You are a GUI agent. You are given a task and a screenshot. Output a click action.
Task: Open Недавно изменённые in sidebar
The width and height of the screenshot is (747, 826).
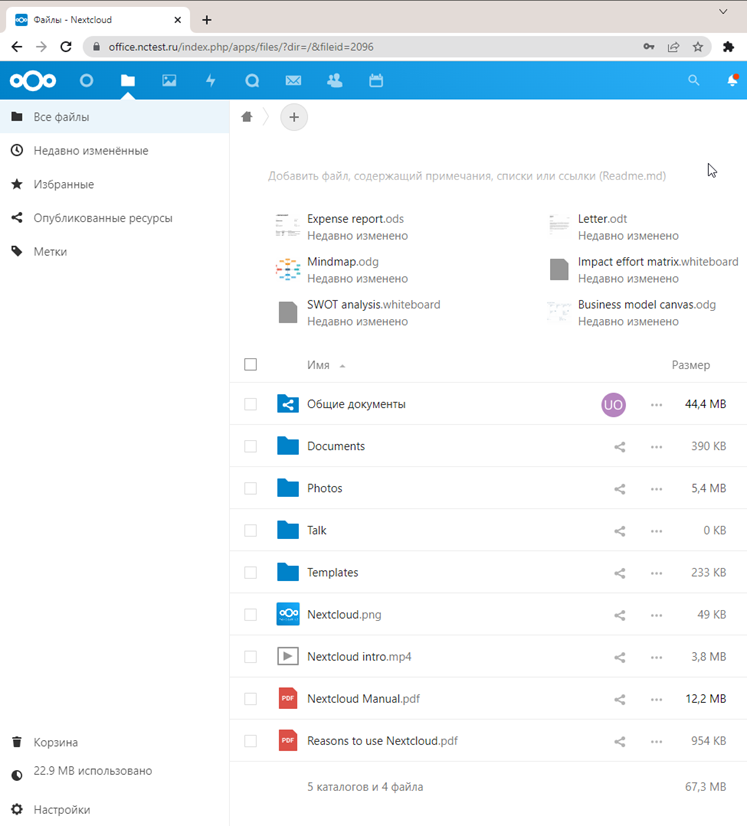point(114,151)
